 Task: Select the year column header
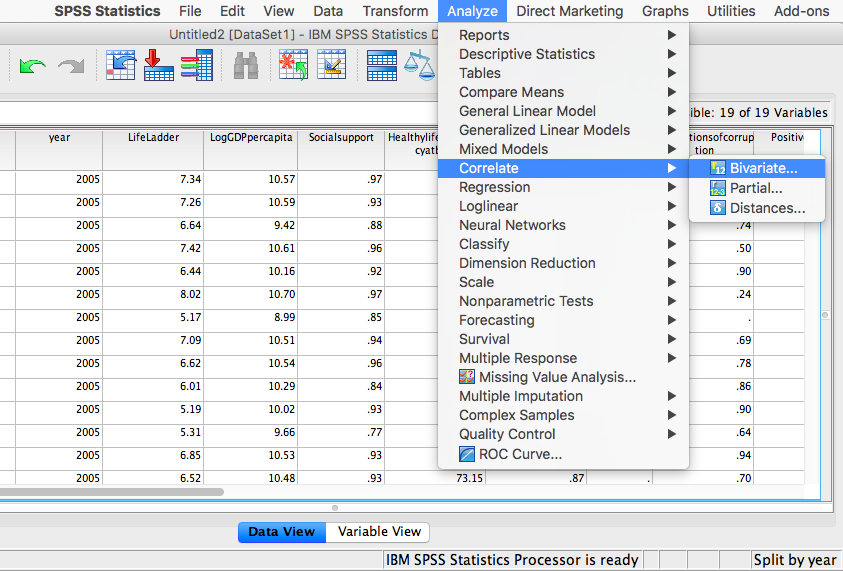59,149
